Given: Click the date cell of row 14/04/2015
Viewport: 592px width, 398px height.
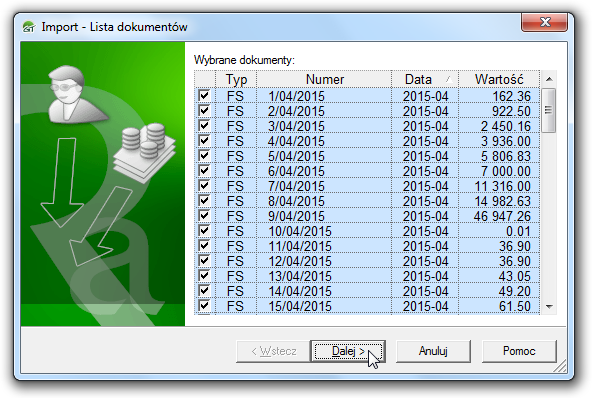Looking at the screenshot, I should pyautogui.click(x=425, y=291).
